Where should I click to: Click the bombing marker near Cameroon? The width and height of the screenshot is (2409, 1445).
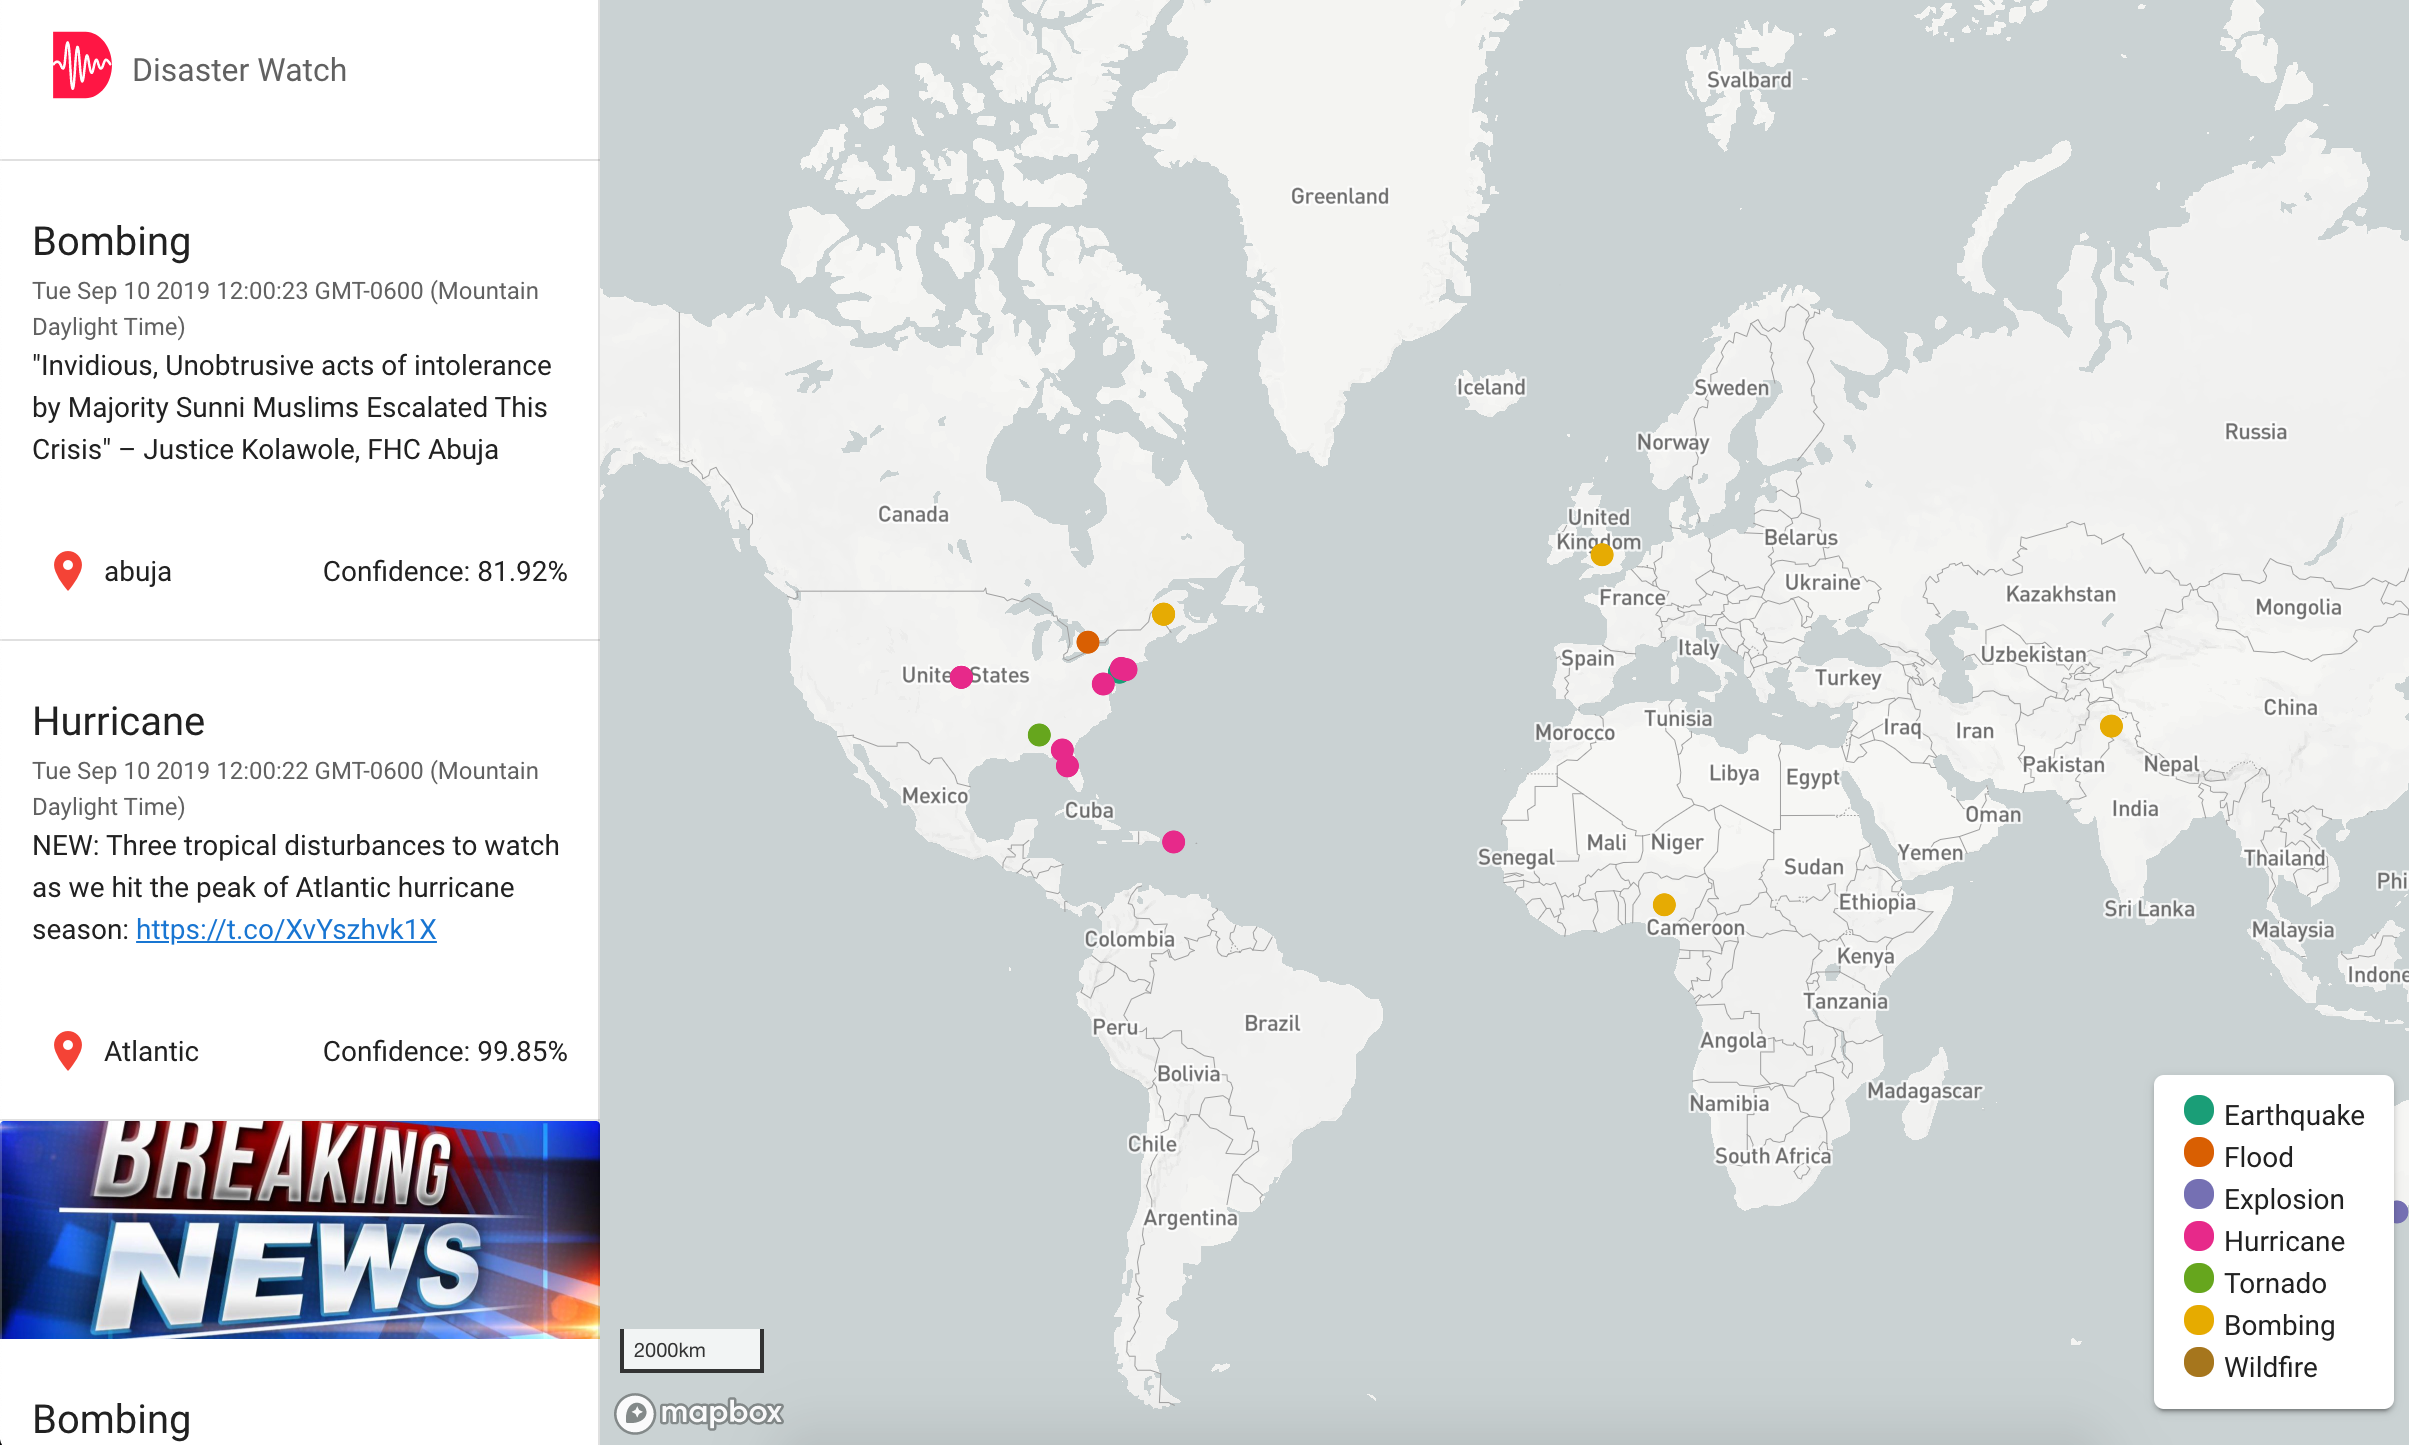pos(1664,905)
